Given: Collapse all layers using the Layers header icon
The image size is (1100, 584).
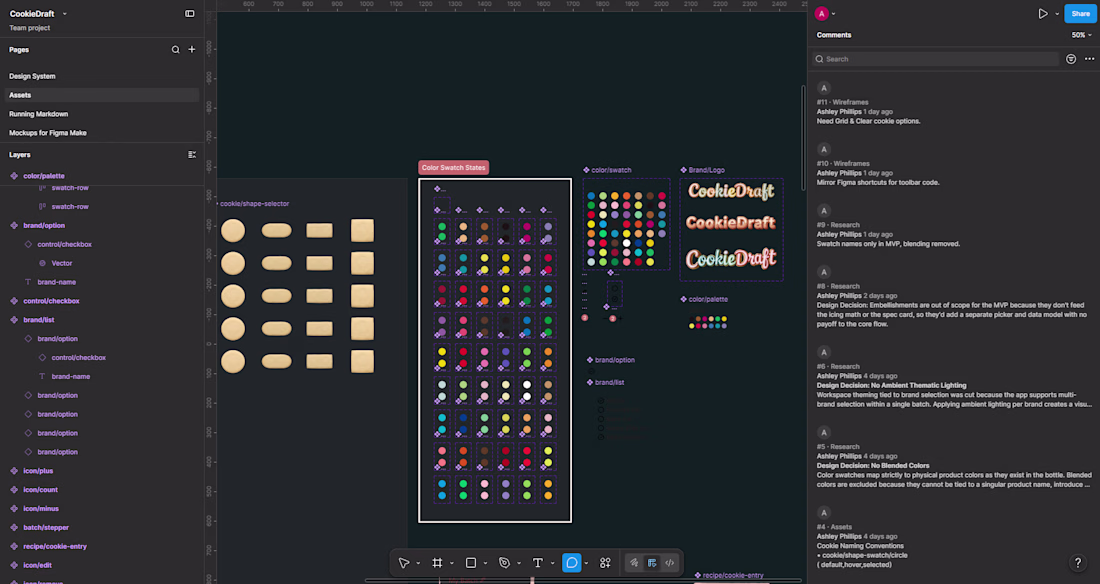Looking at the screenshot, I should point(192,154).
